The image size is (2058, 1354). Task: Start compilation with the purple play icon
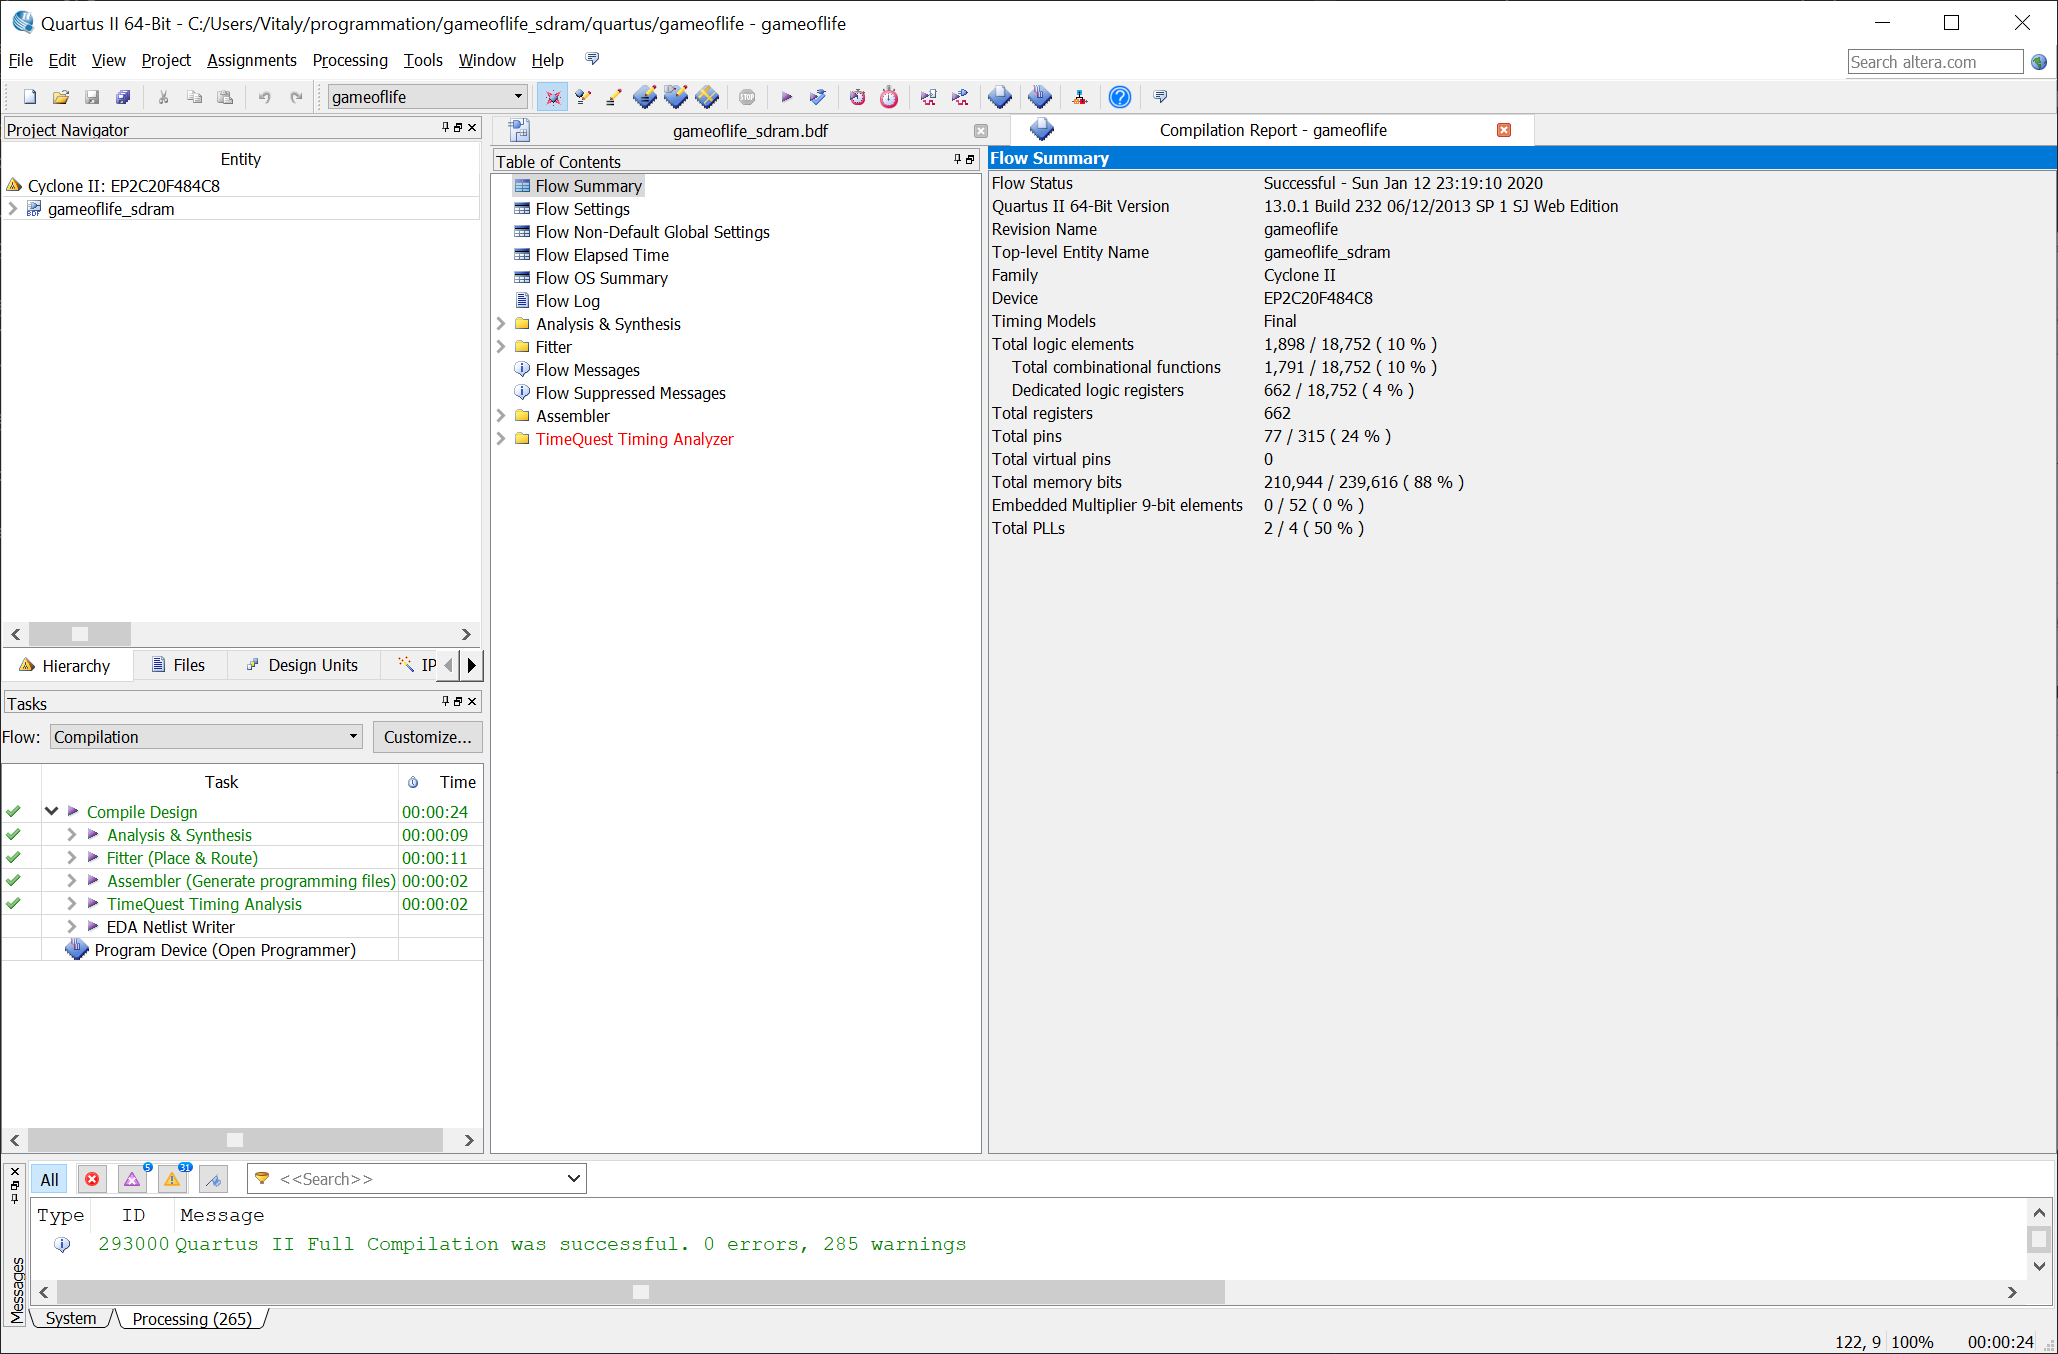(x=786, y=97)
